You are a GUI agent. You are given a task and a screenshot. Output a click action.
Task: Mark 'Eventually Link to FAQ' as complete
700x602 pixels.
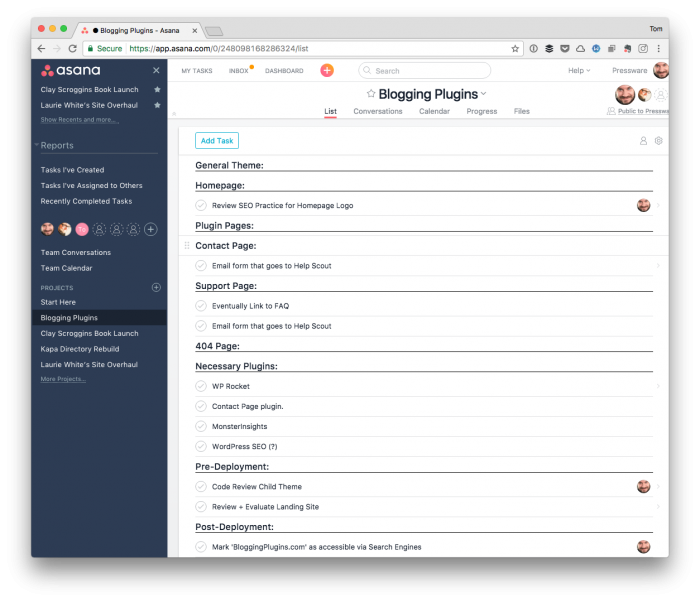coord(201,306)
